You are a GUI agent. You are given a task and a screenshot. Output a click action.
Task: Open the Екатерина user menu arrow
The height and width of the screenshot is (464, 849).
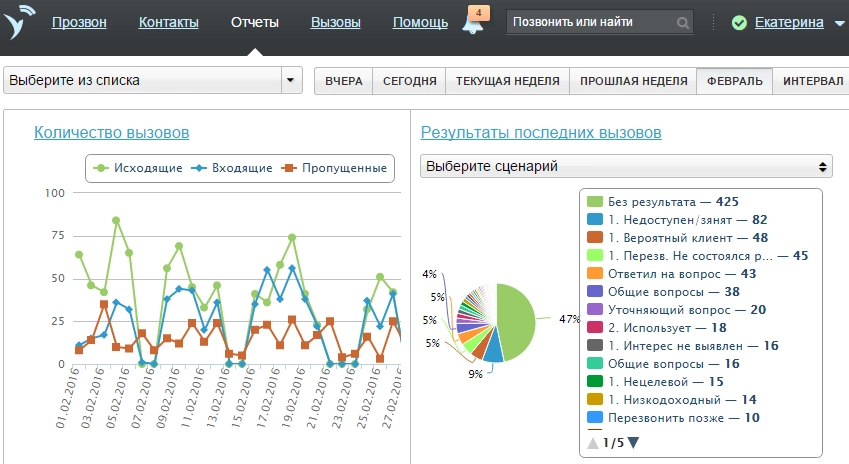click(838, 22)
